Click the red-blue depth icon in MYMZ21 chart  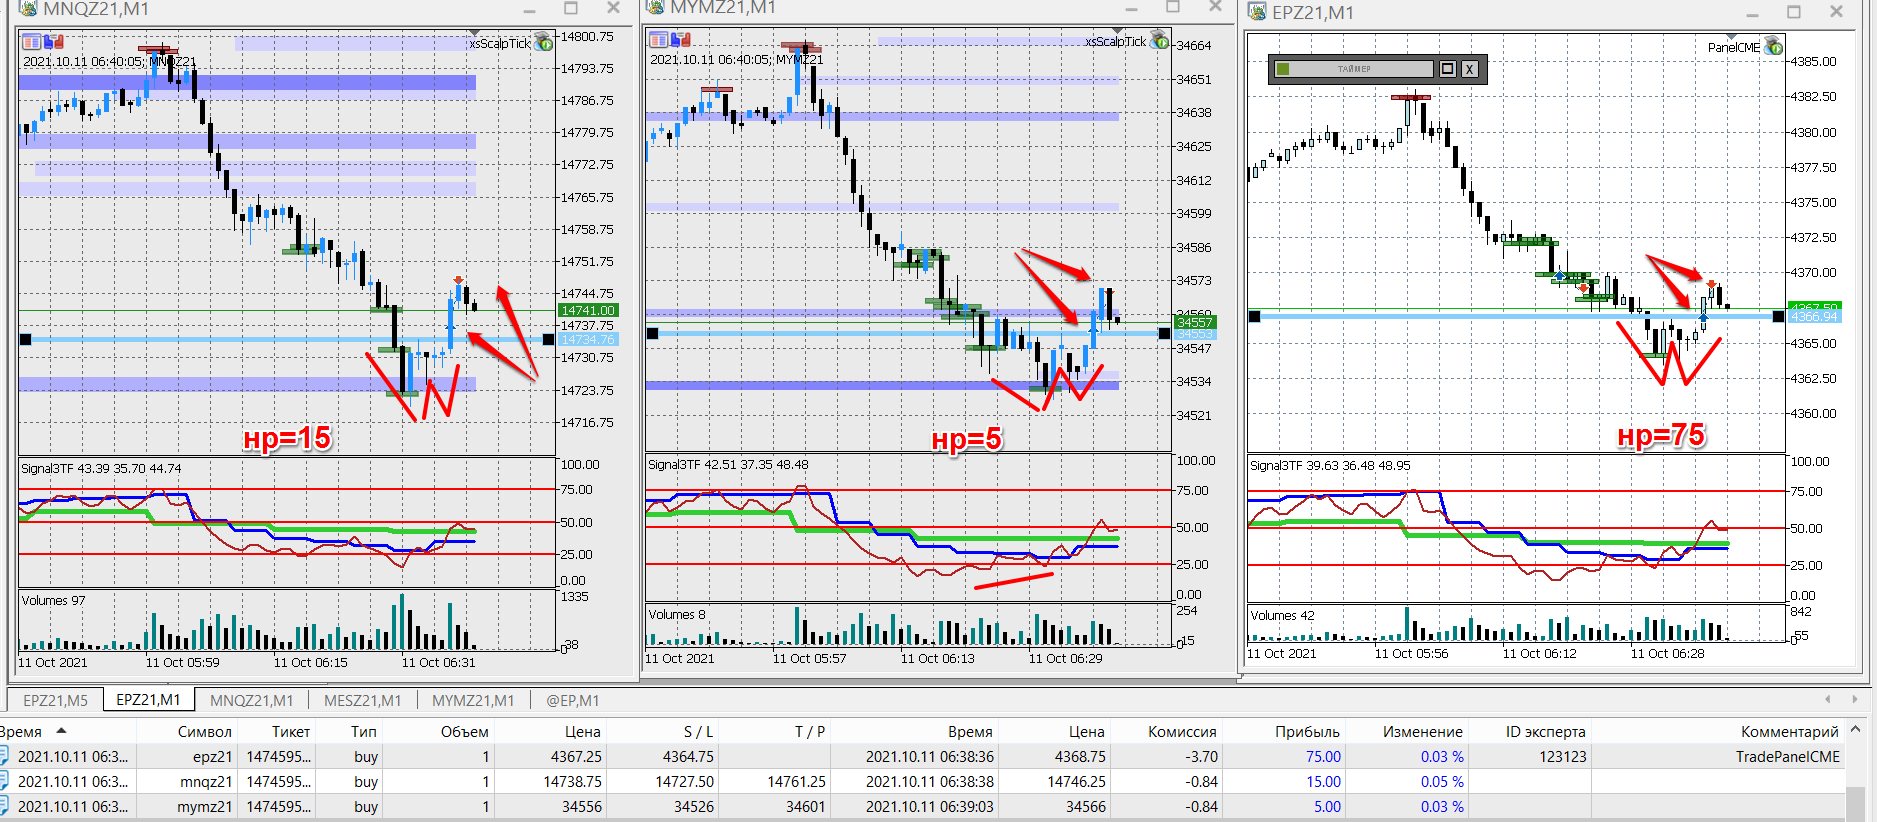(x=680, y=40)
